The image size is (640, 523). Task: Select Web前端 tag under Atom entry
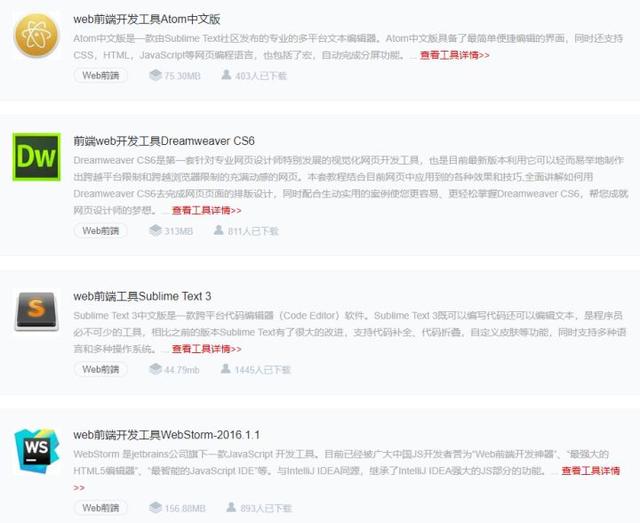click(100, 76)
